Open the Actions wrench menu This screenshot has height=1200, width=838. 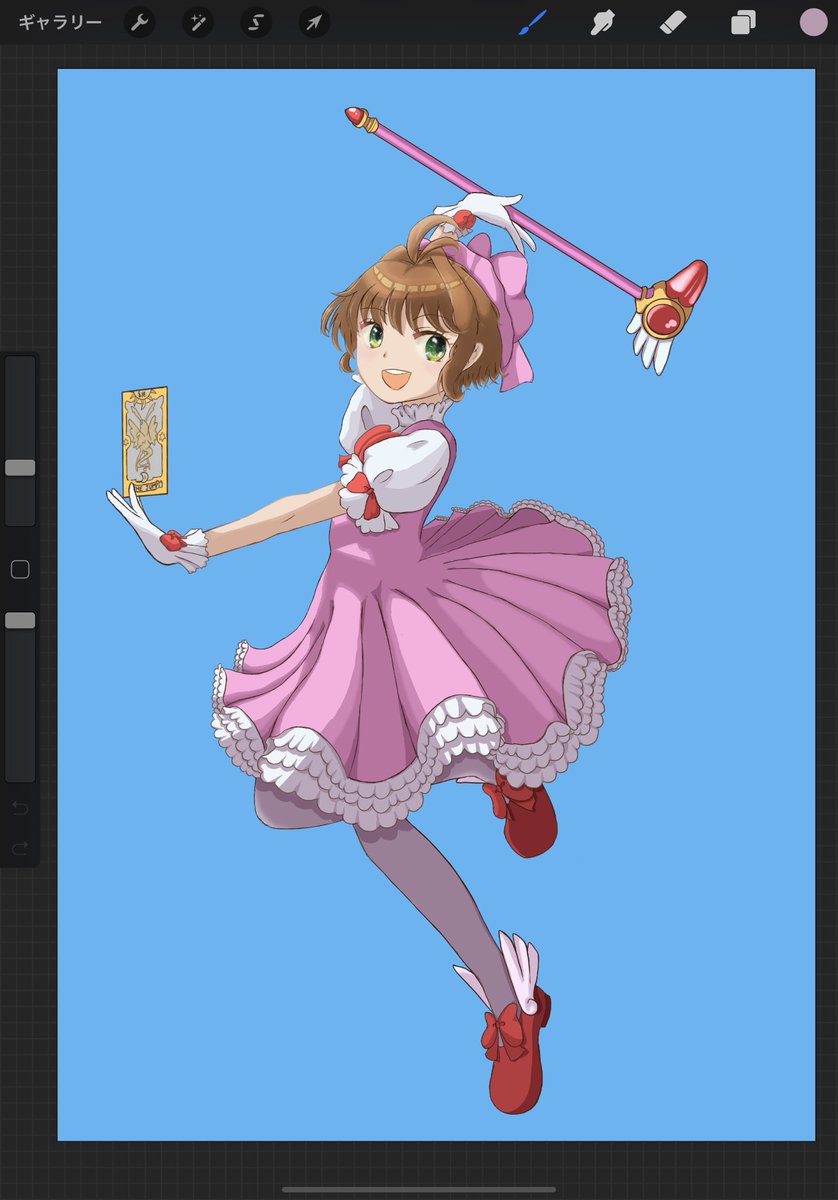coord(139,22)
